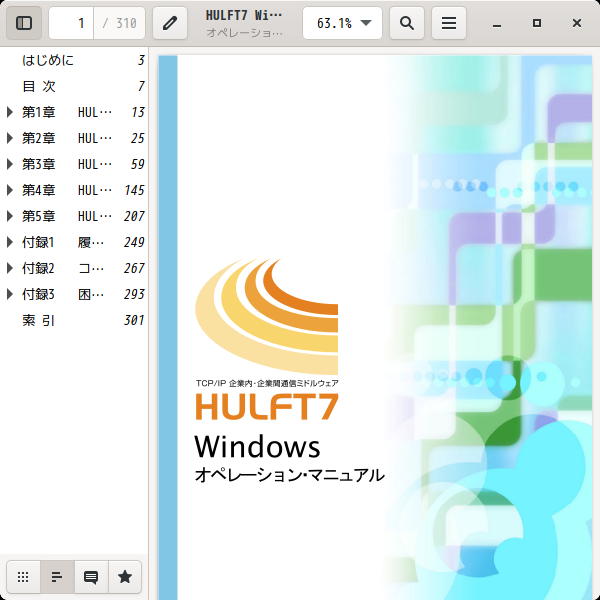Expand the 付録1 outline node

click(10, 242)
